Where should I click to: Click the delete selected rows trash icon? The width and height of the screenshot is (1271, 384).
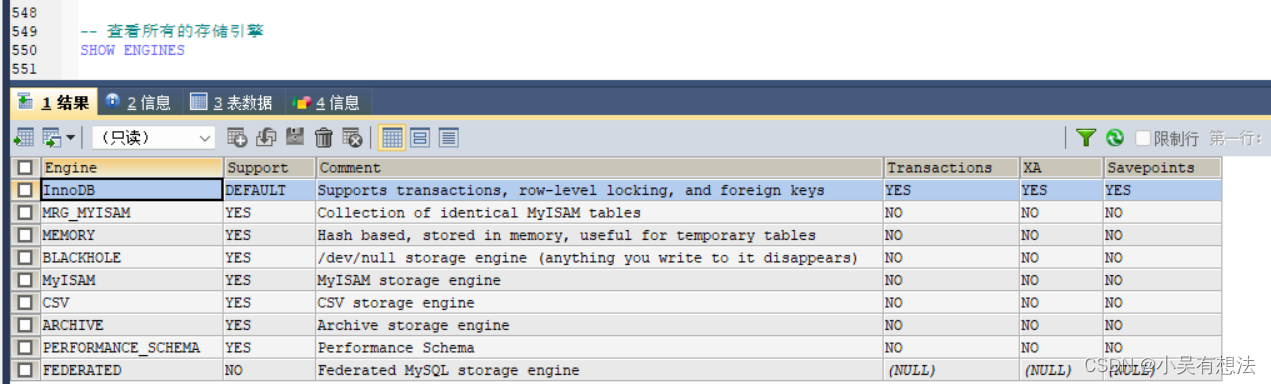click(x=324, y=137)
